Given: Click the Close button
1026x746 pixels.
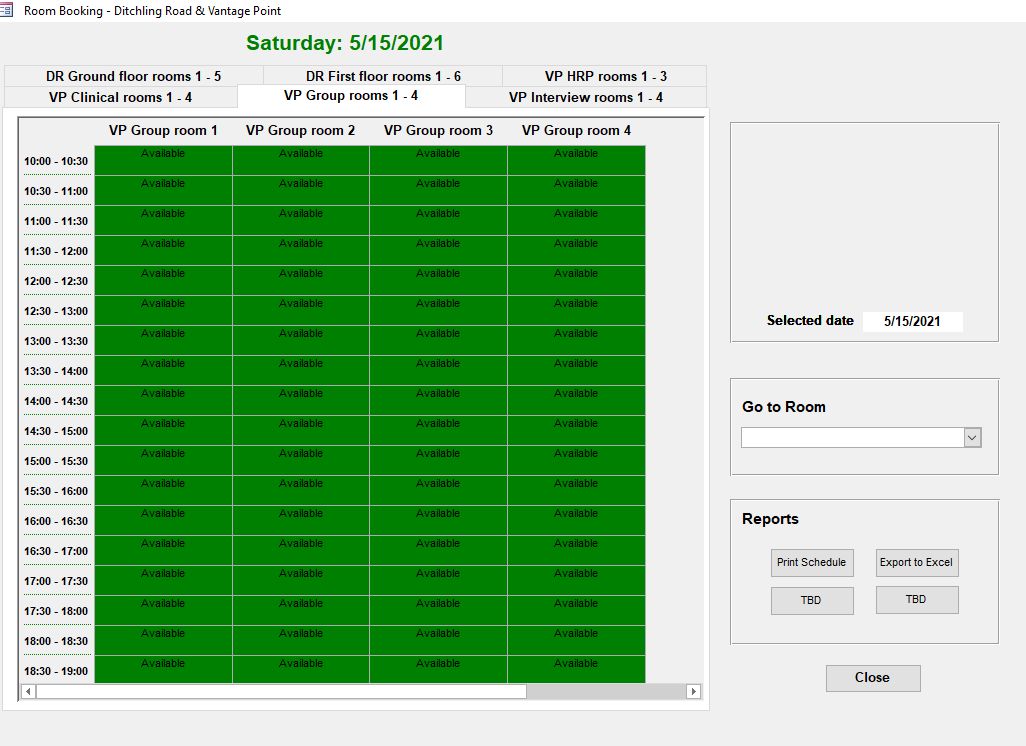Looking at the screenshot, I should point(873,678).
